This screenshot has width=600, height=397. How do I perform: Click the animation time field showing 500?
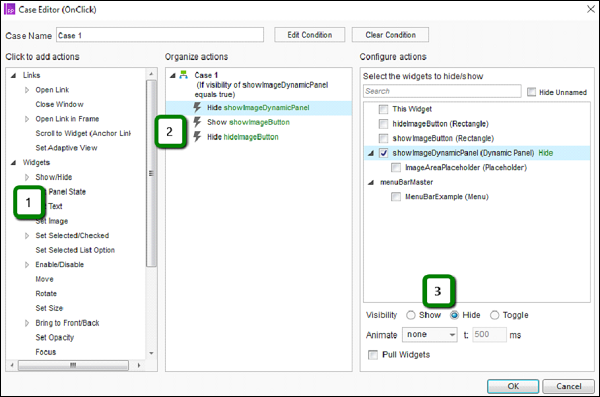[489, 335]
